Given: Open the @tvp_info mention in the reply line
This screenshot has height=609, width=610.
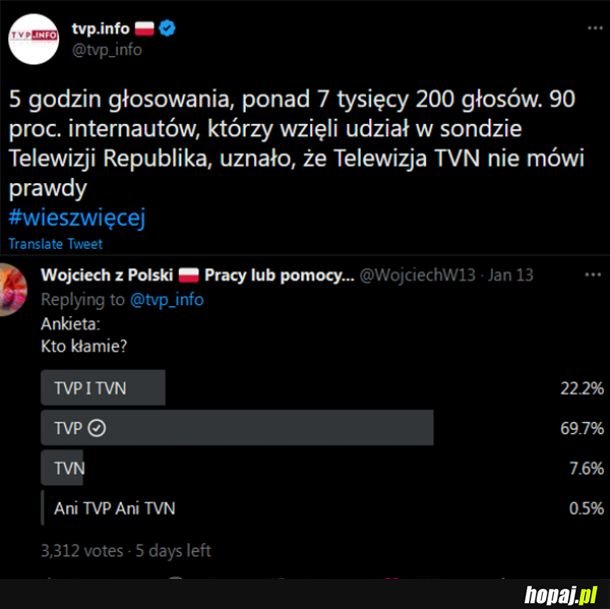Looking at the screenshot, I should [x=167, y=299].
